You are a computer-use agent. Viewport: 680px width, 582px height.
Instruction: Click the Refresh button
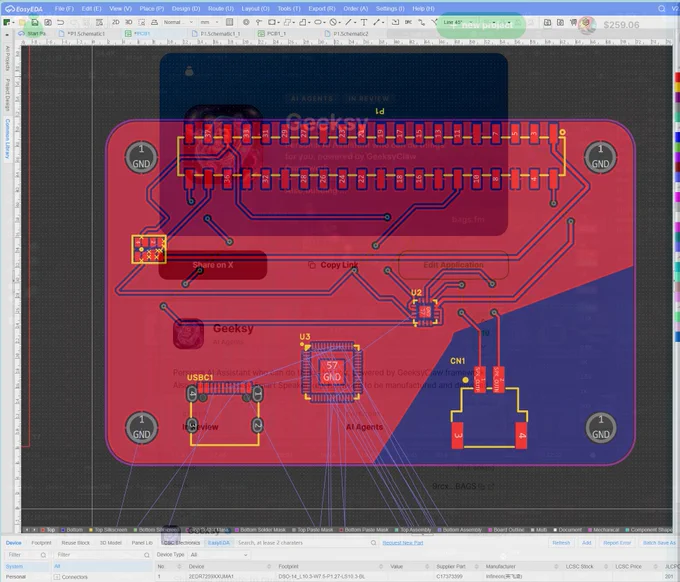[561, 543]
